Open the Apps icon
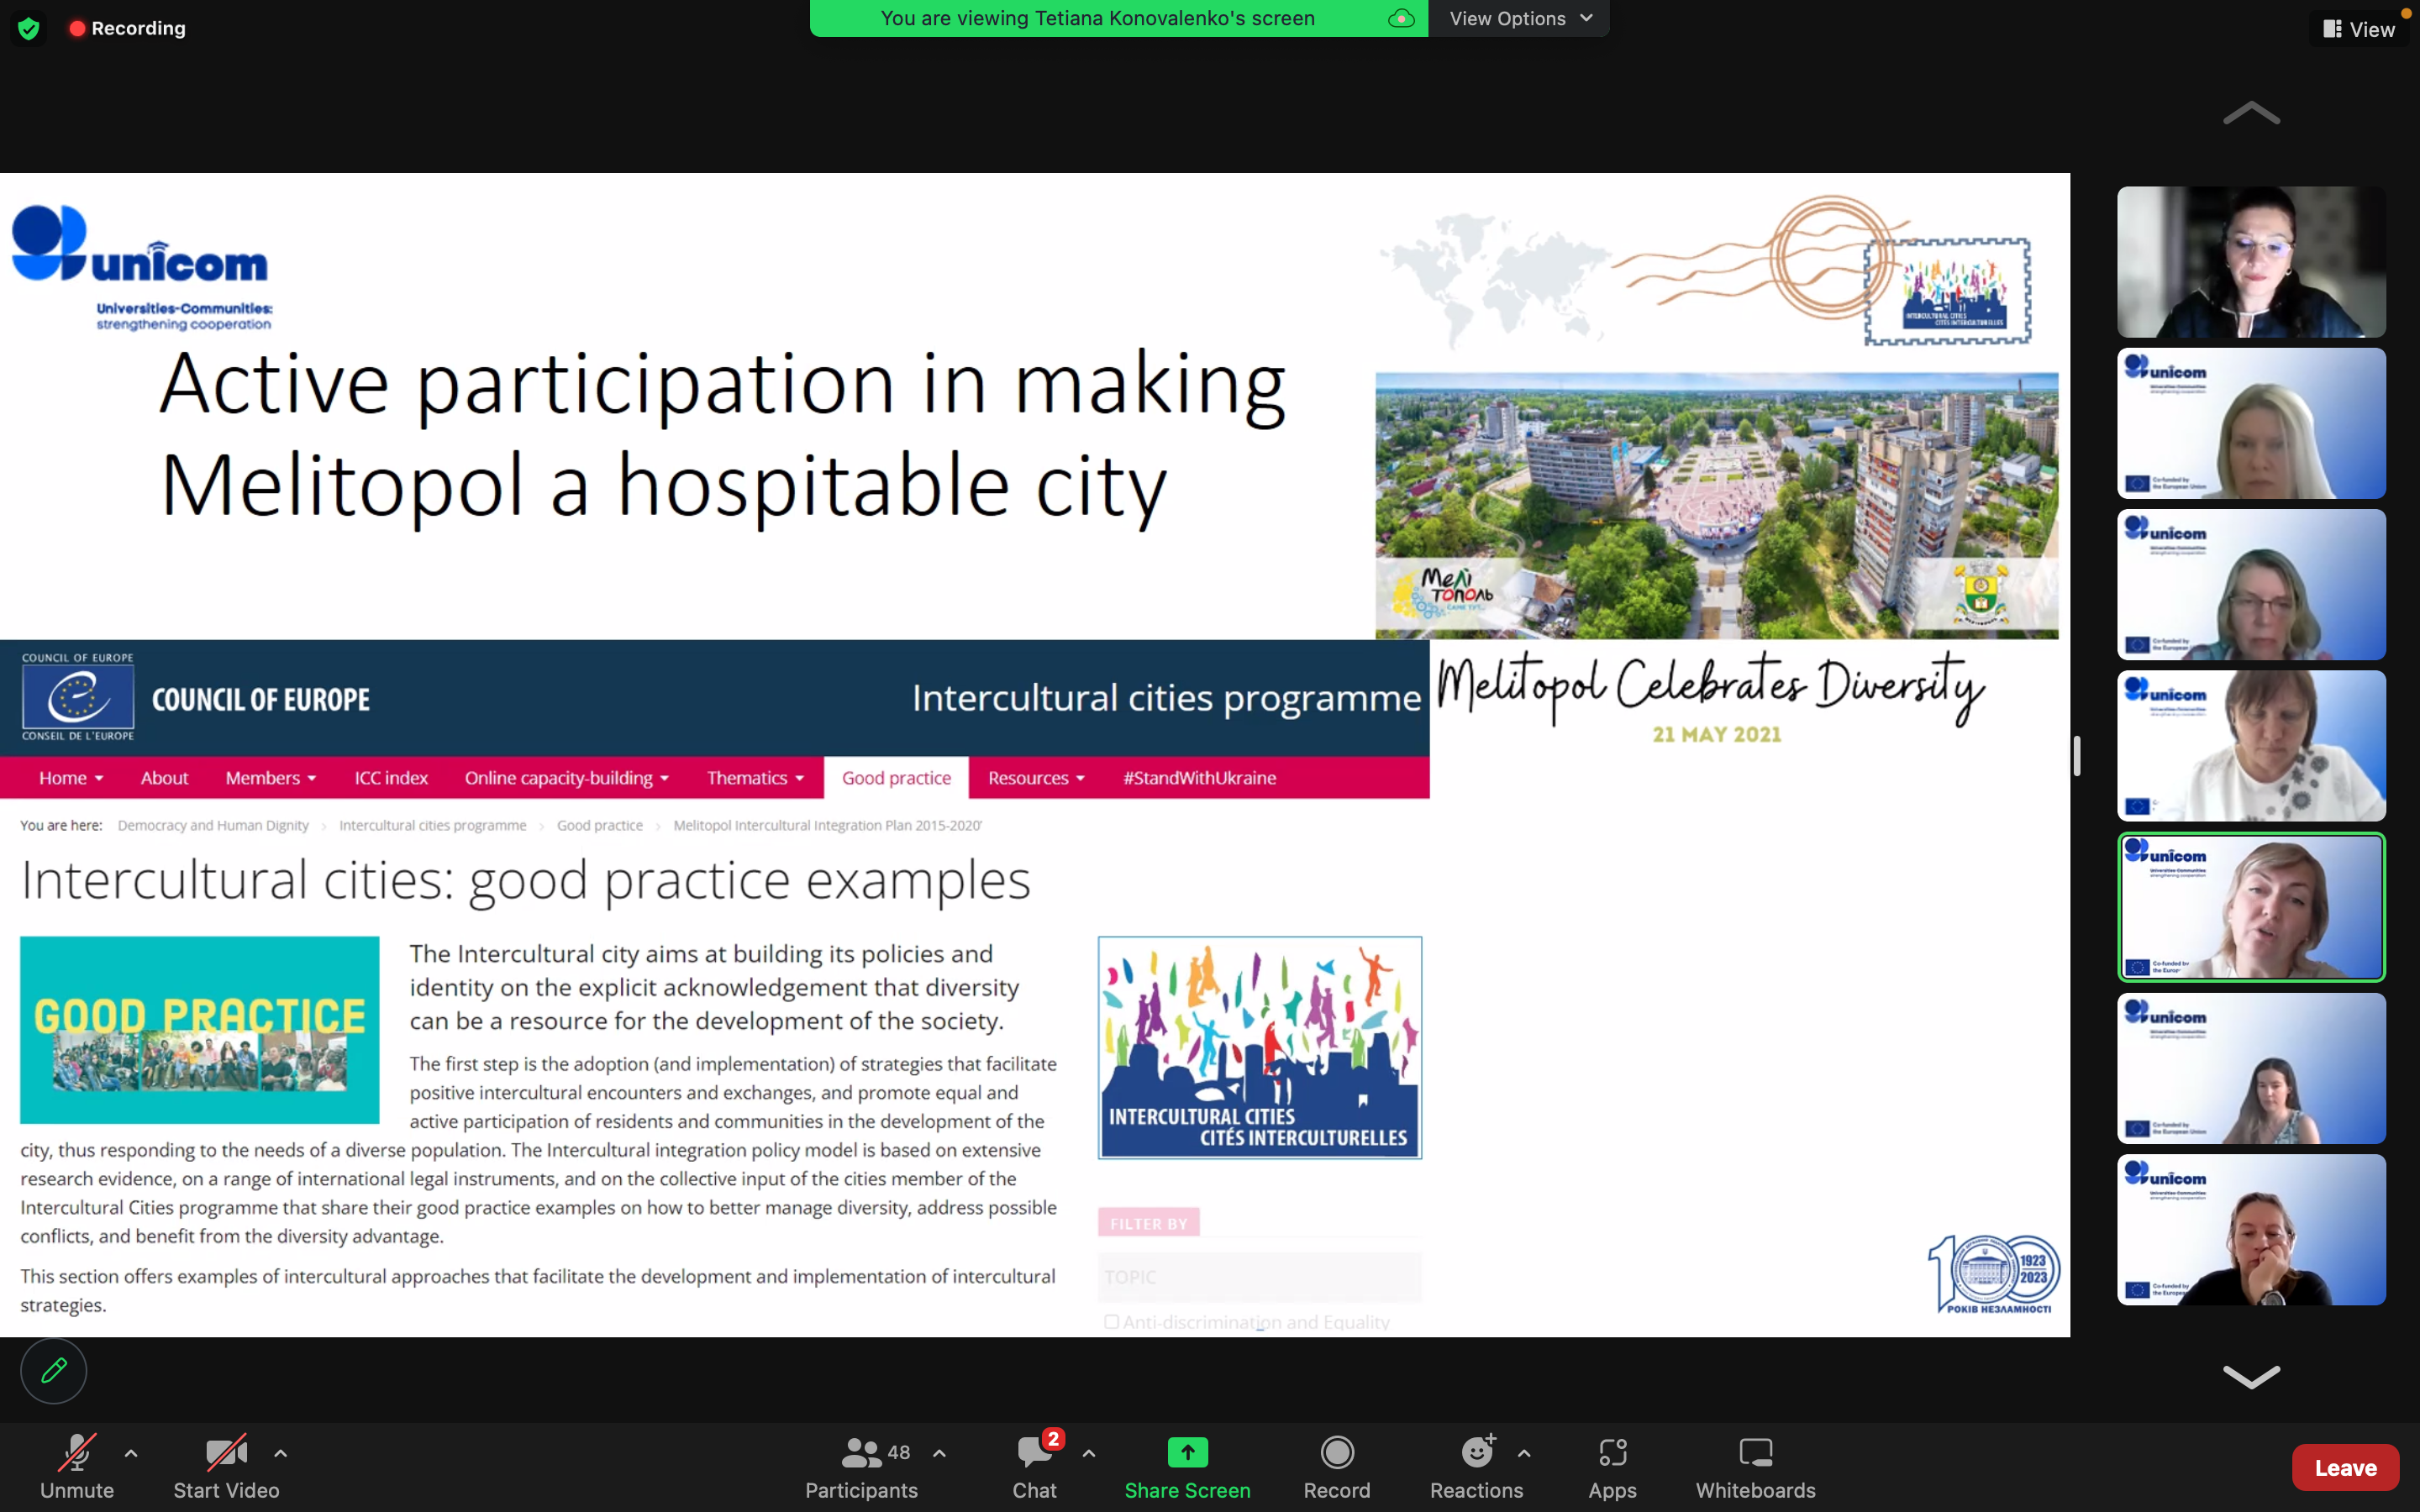Viewport: 2420px width, 1512px height. [x=1612, y=1452]
